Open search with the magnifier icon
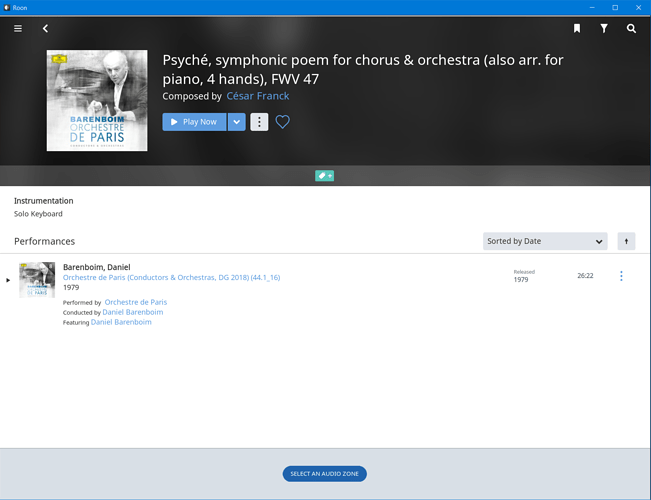 tap(631, 28)
